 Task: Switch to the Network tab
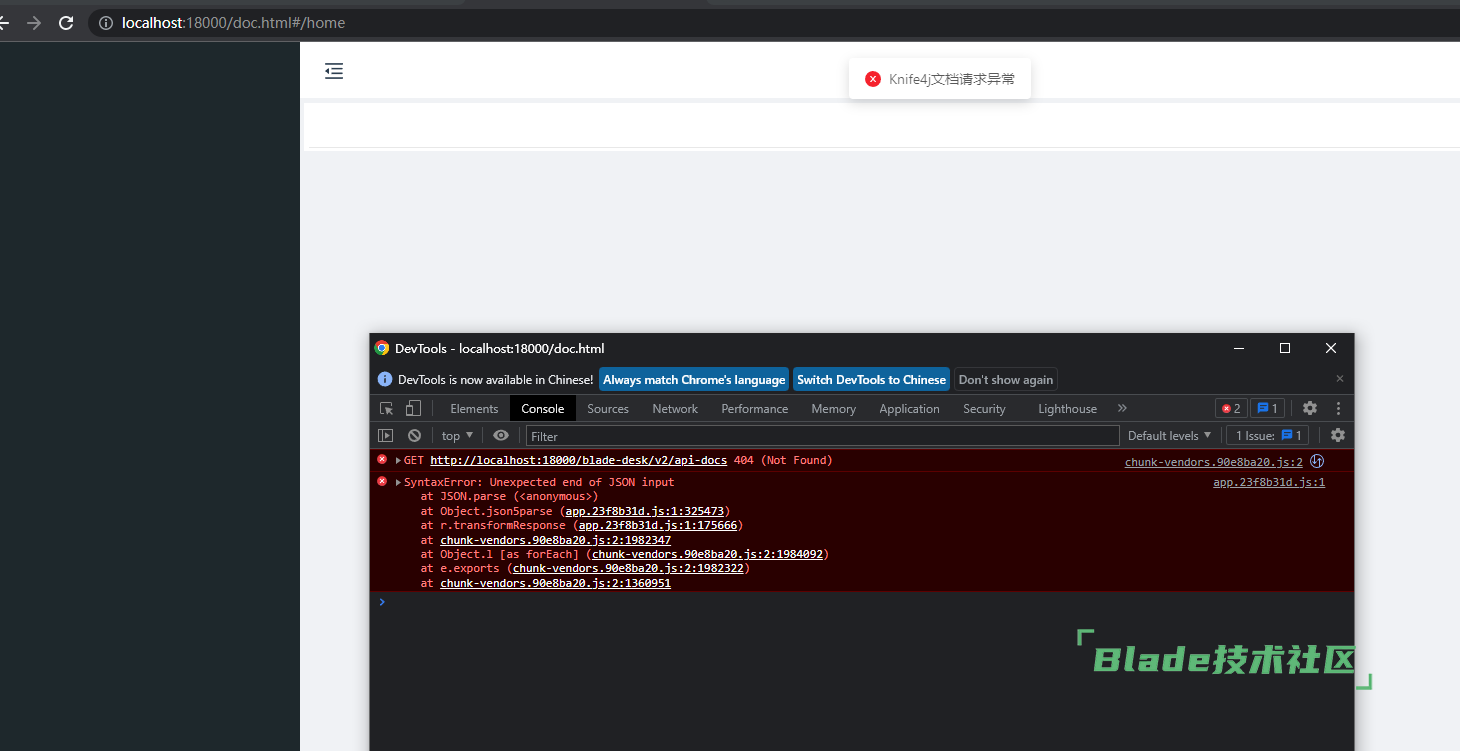[x=675, y=408]
